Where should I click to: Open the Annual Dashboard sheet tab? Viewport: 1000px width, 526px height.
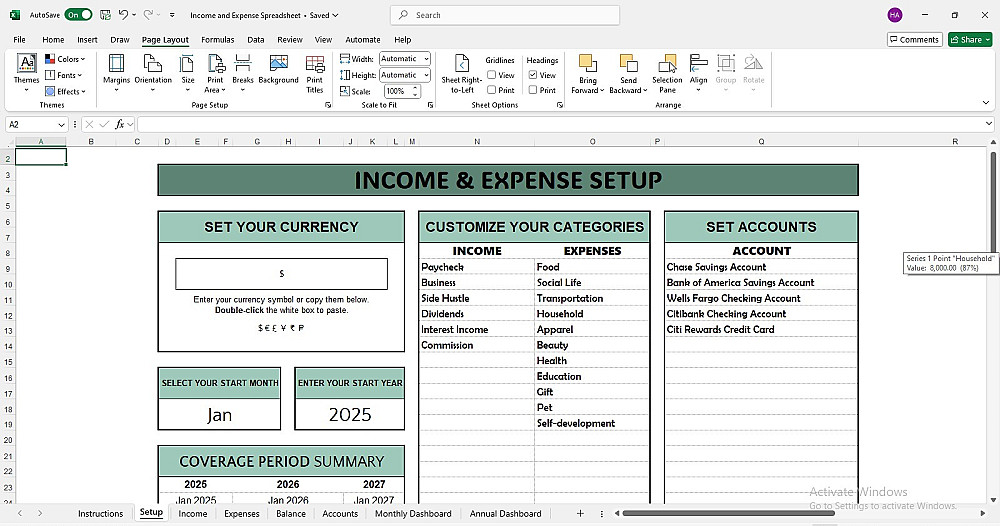click(x=505, y=513)
